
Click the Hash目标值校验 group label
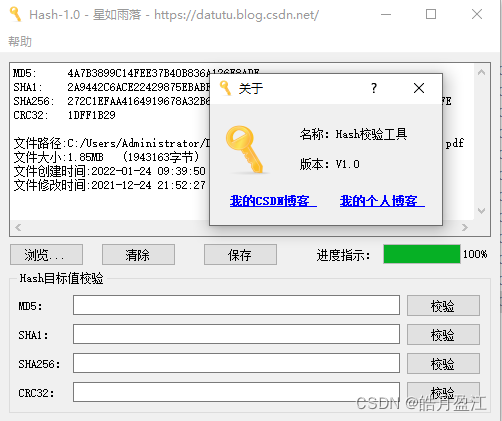point(61,278)
